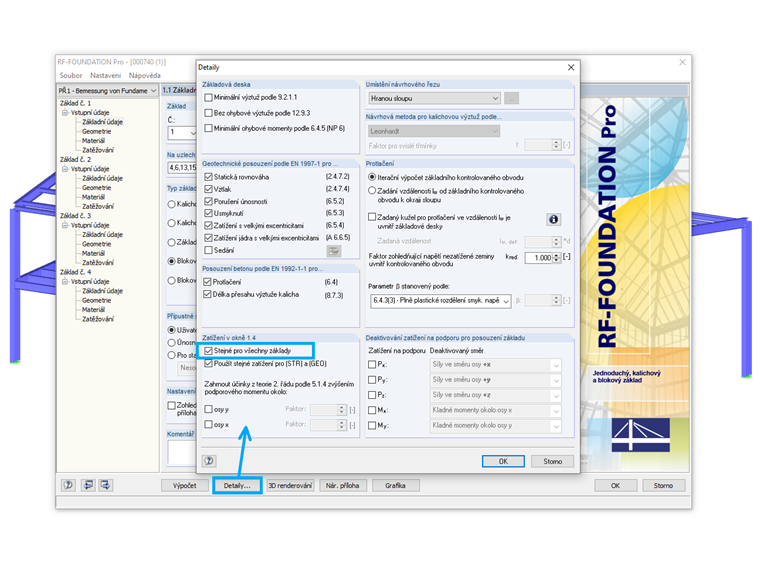Open Py deactivated direction dropdown
This screenshot has width=760, height=570.
(x=495, y=380)
